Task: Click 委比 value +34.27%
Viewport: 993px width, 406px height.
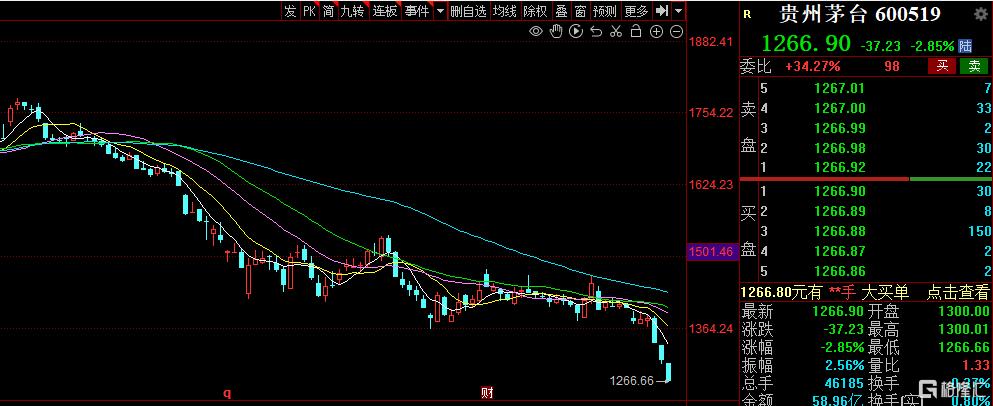Action: point(813,66)
